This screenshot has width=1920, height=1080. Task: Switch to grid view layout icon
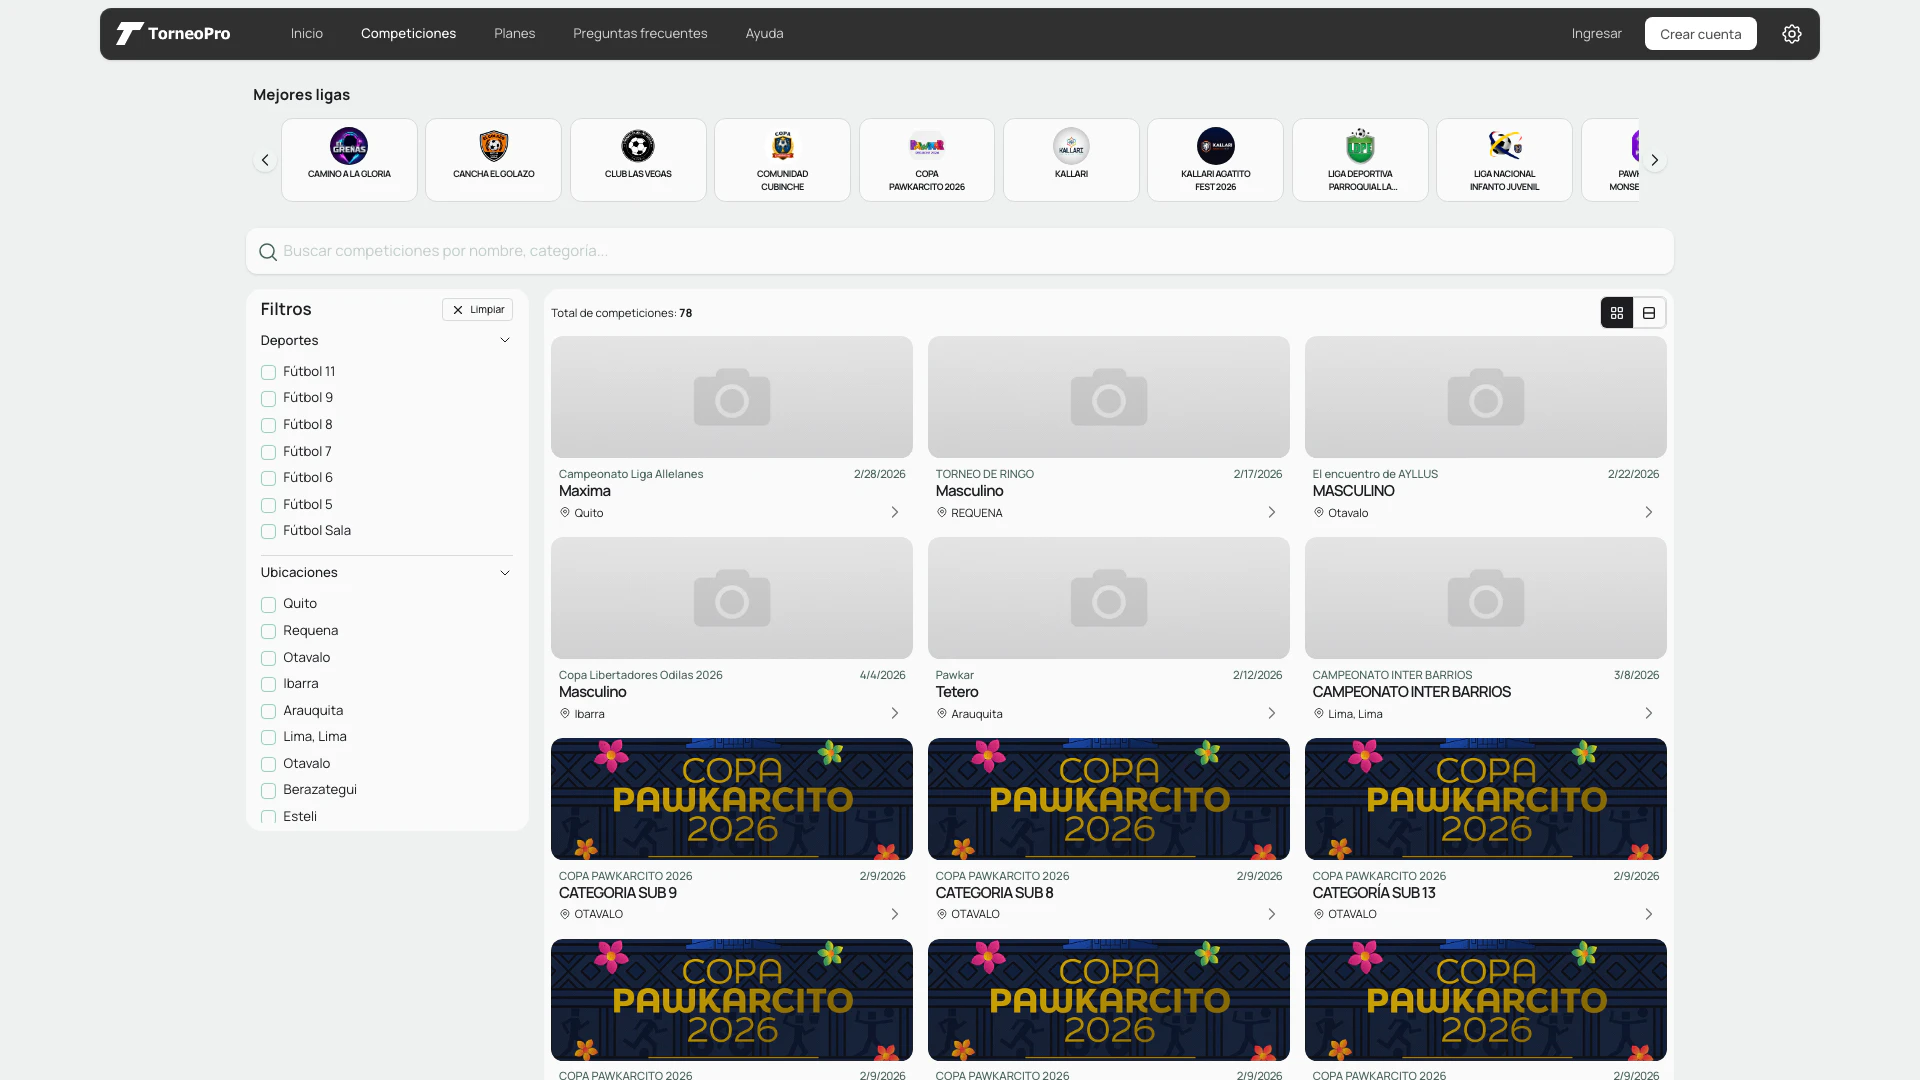[x=1617, y=313]
